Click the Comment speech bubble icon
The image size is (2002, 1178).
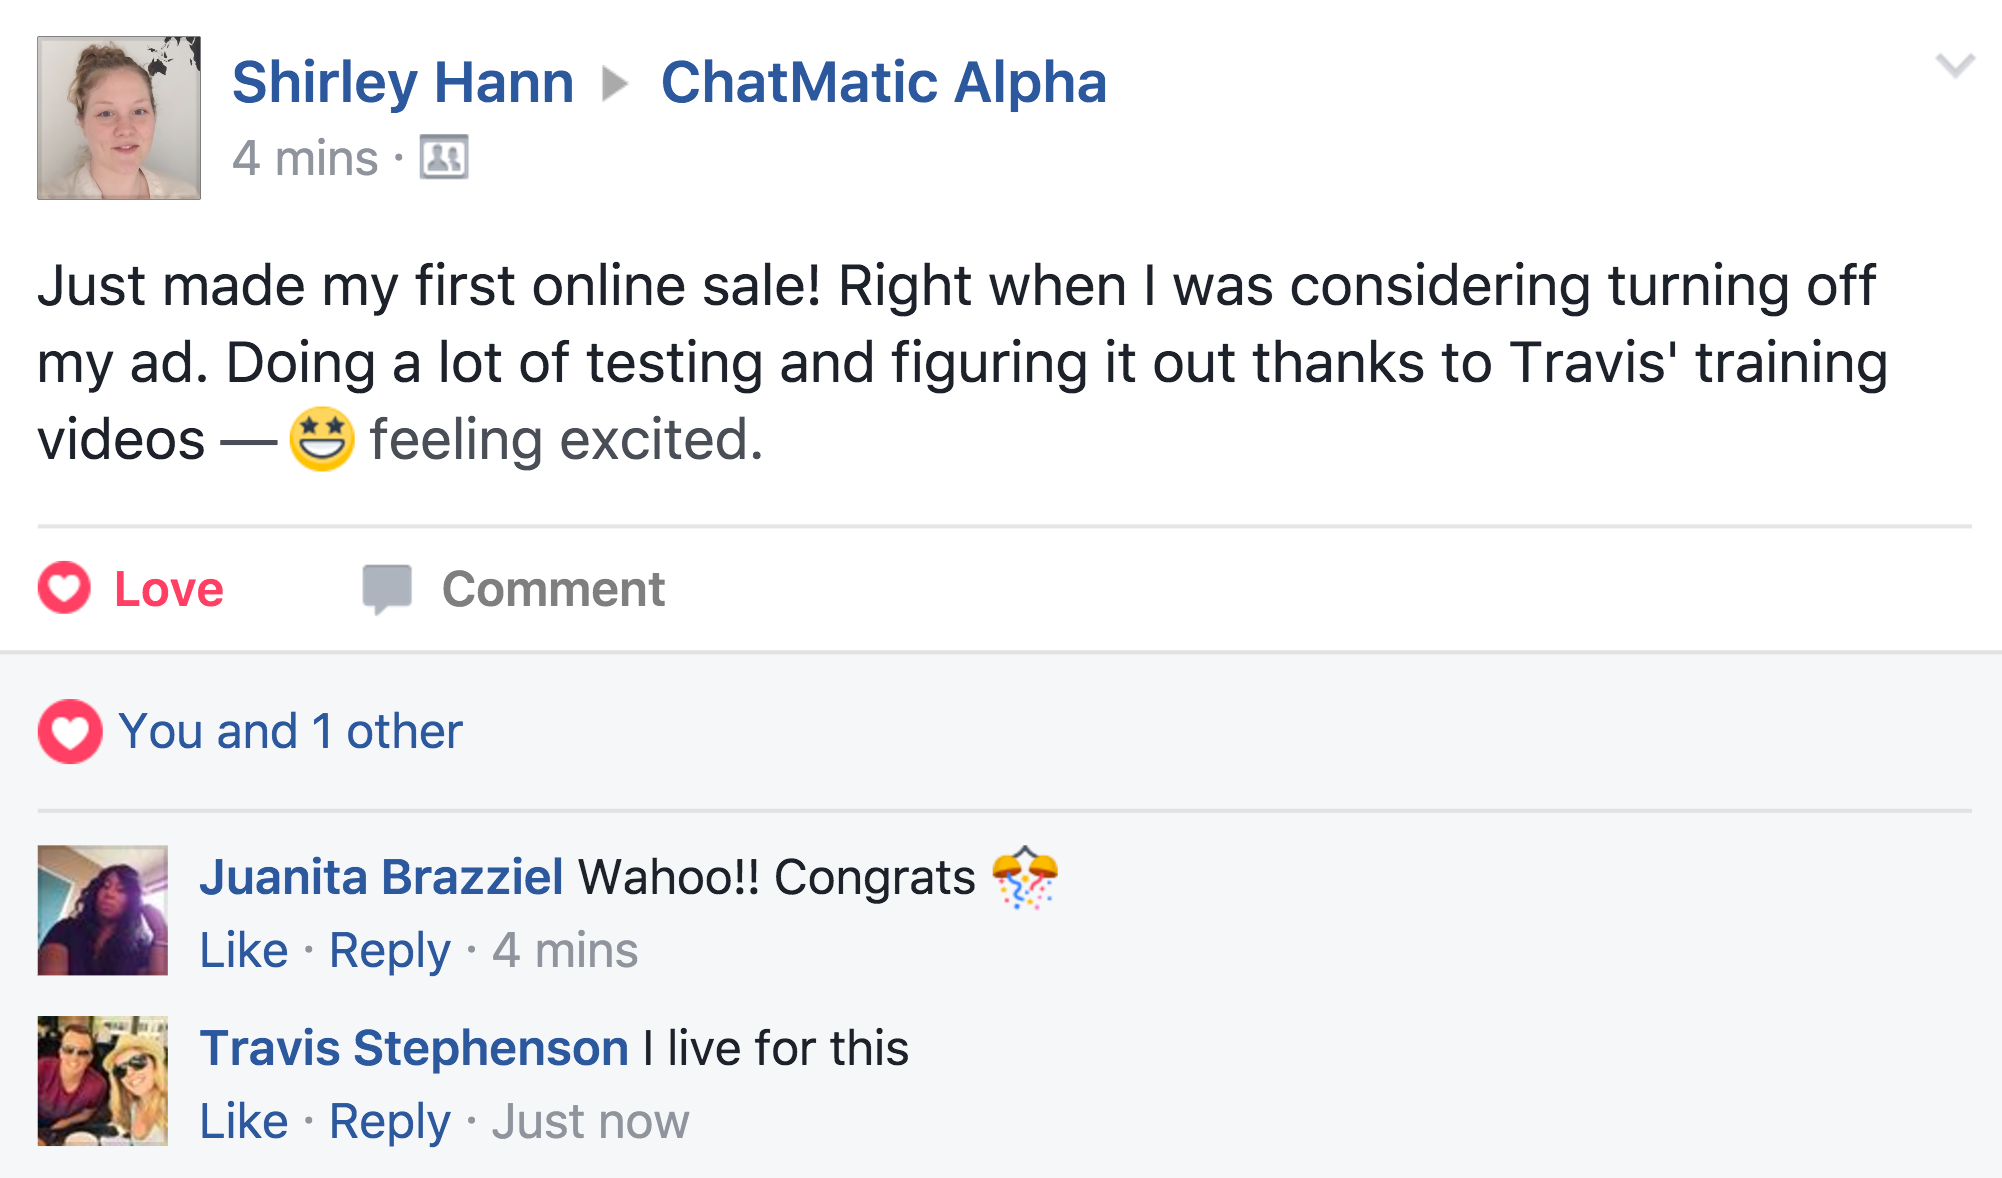[387, 589]
